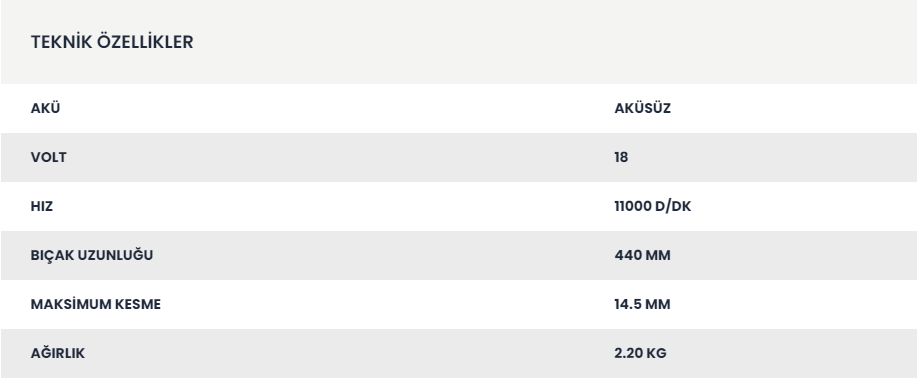Select the BIÇAK UZUNLUĞU label

pos(92,255)
